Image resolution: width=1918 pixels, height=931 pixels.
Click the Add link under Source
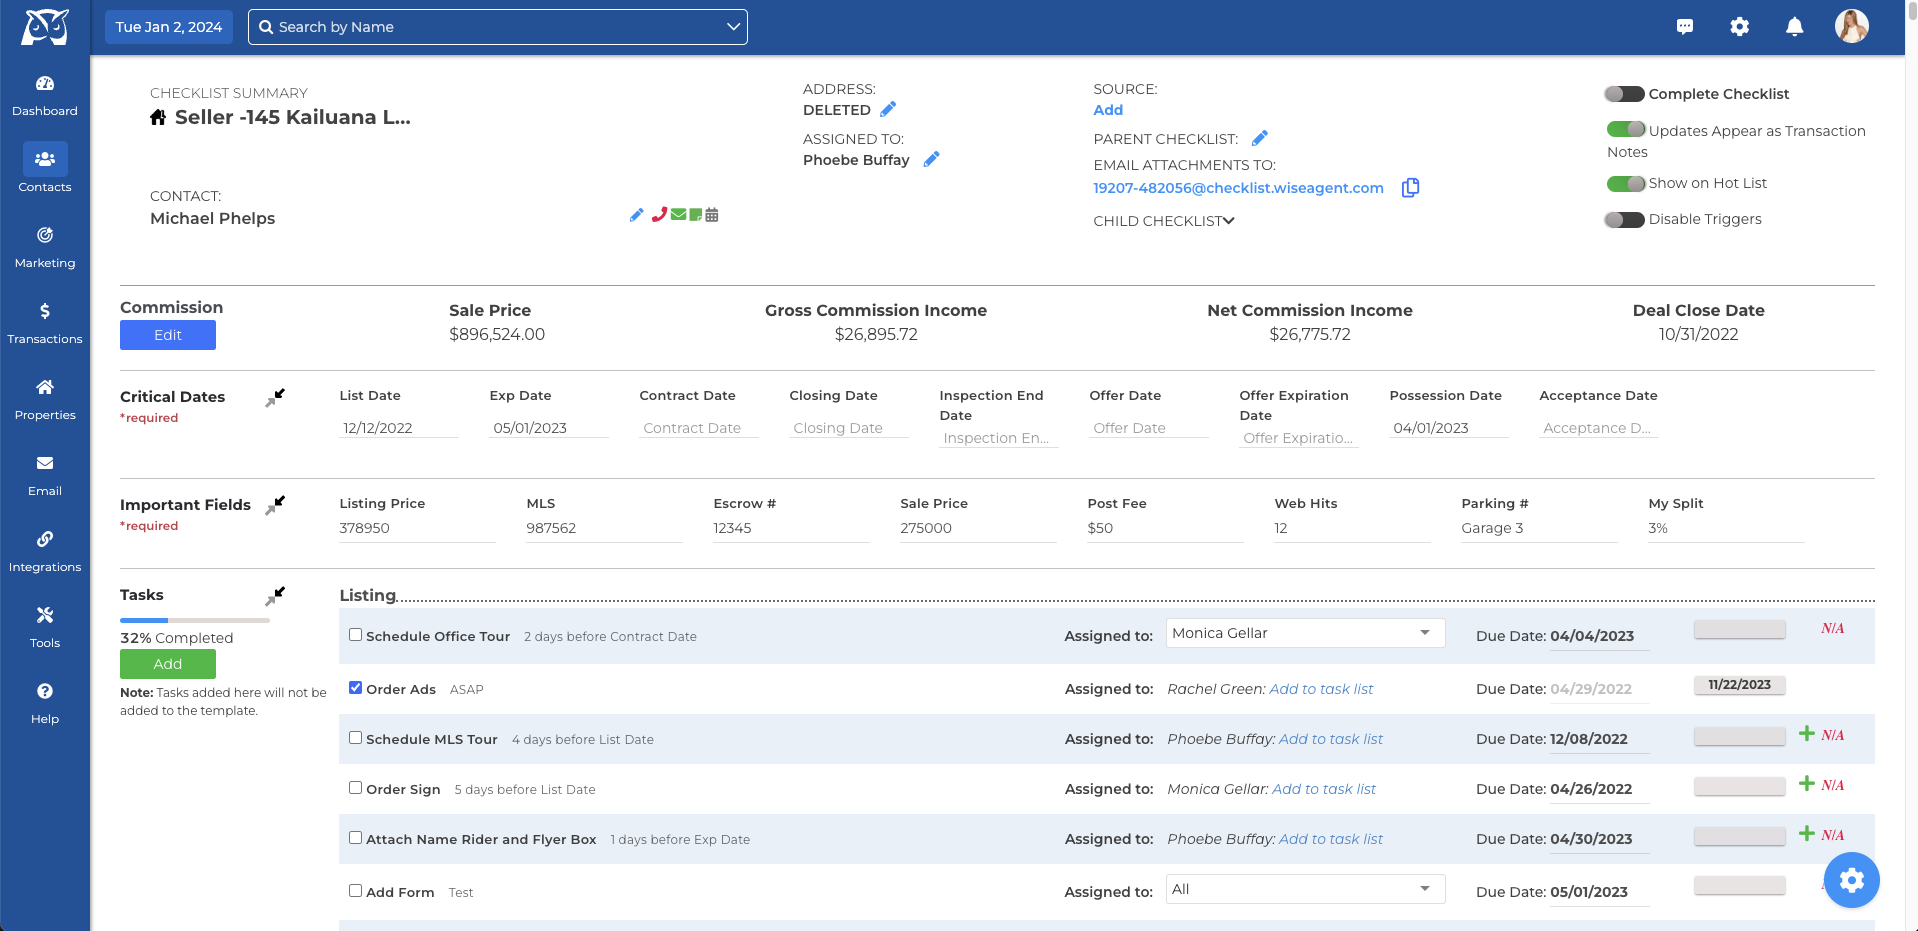(x=1107, y=110)
